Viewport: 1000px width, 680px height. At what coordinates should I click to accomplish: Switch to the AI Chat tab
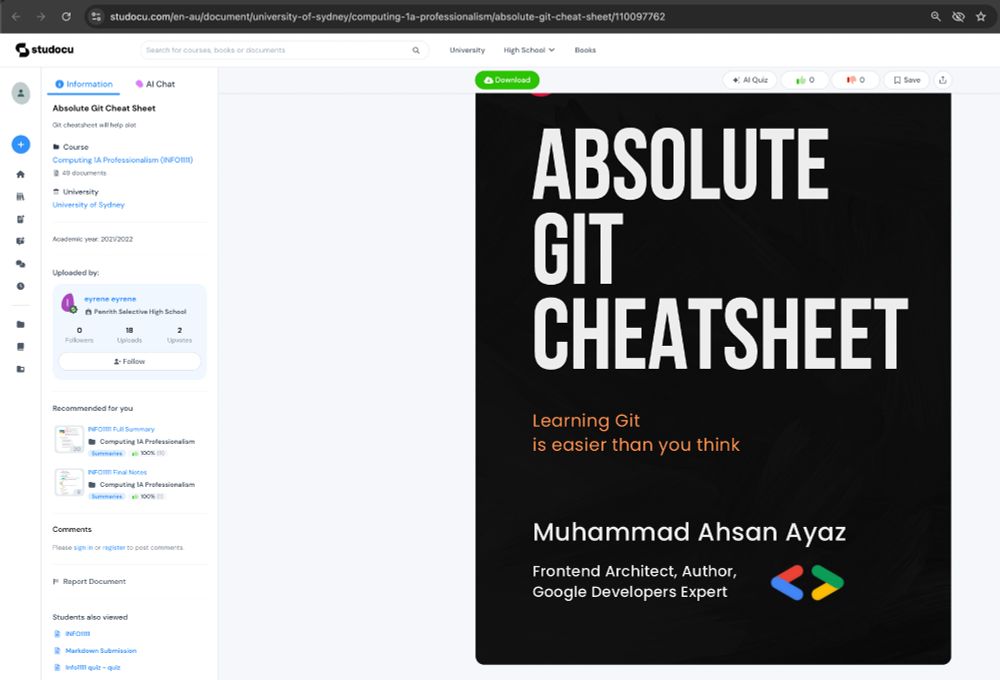click(x=155, y=84)
